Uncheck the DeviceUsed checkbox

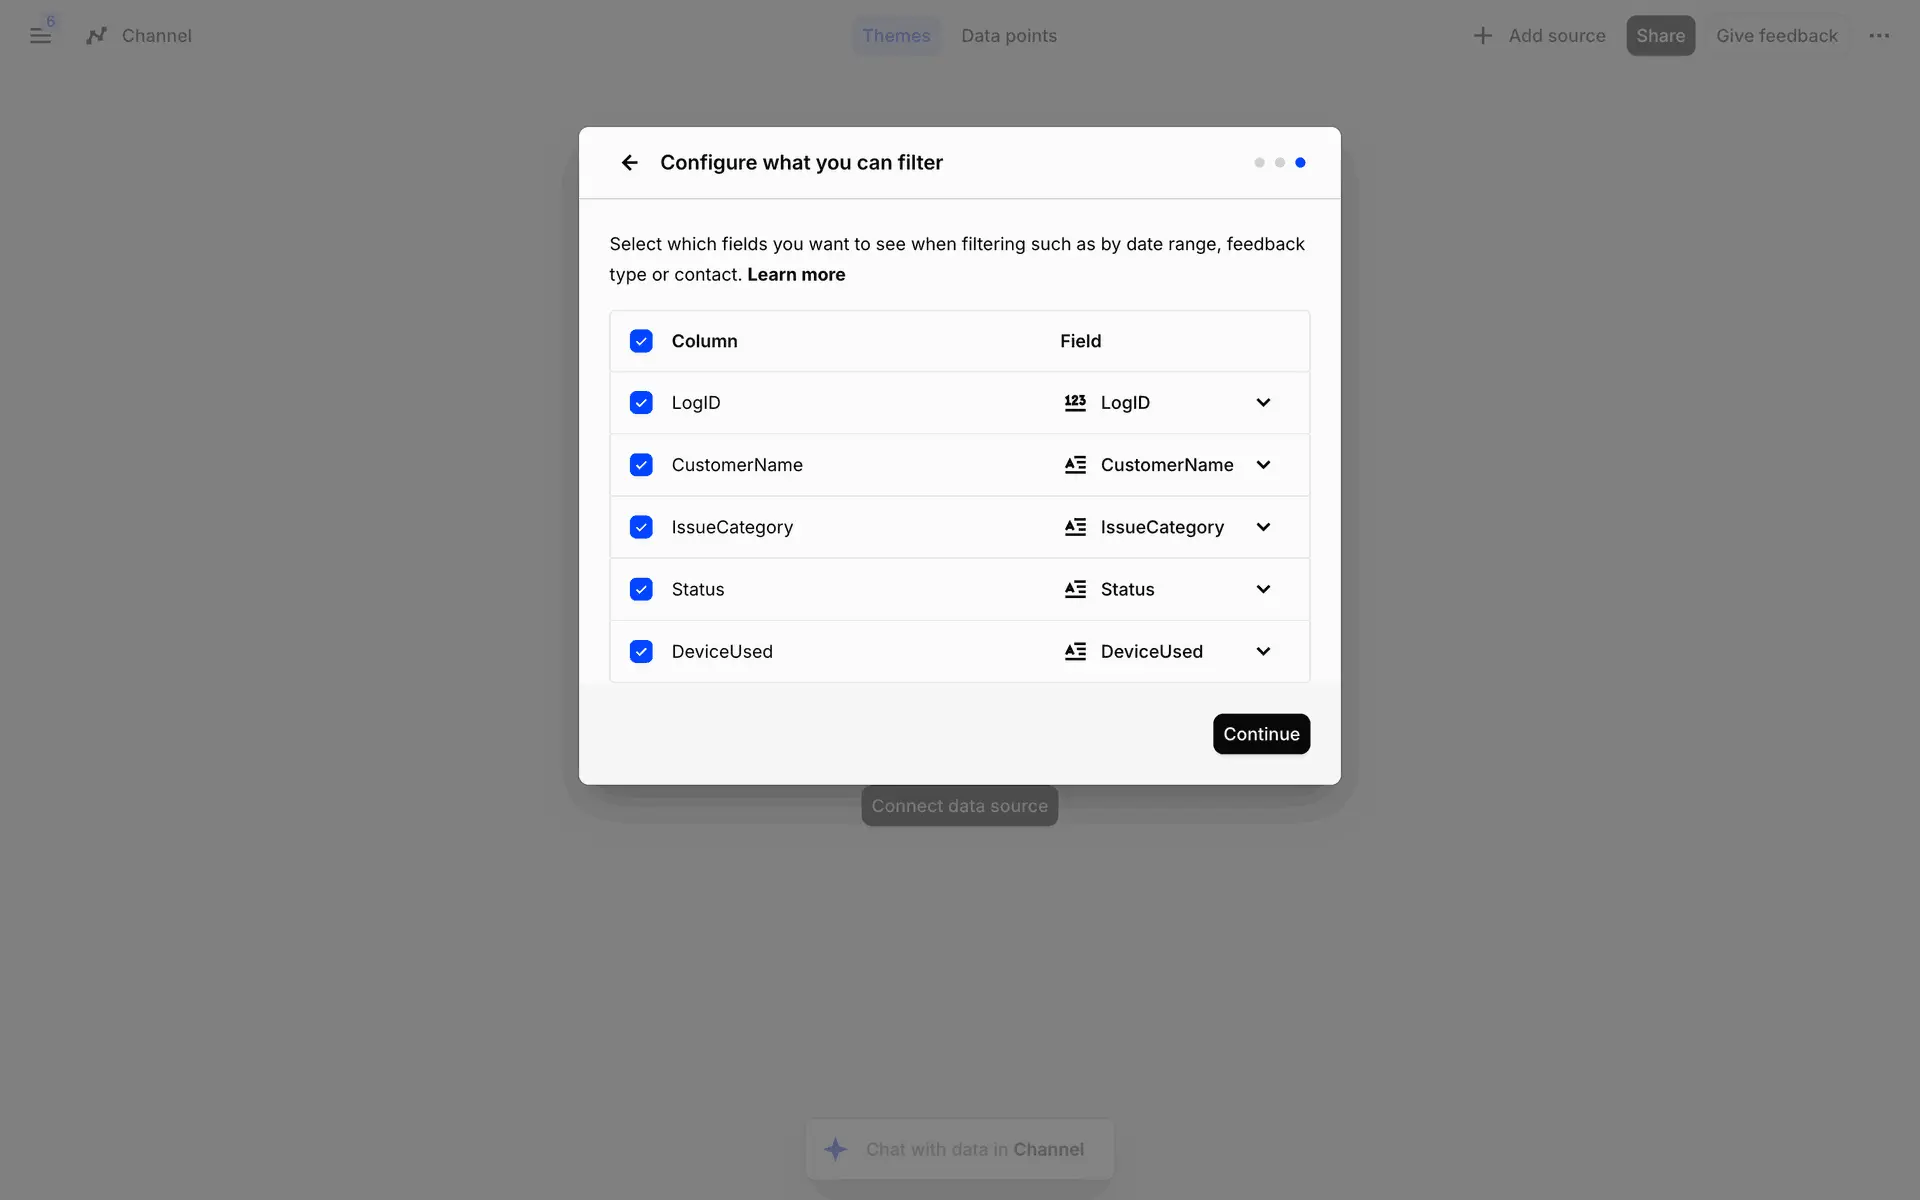tap(641, 652)
